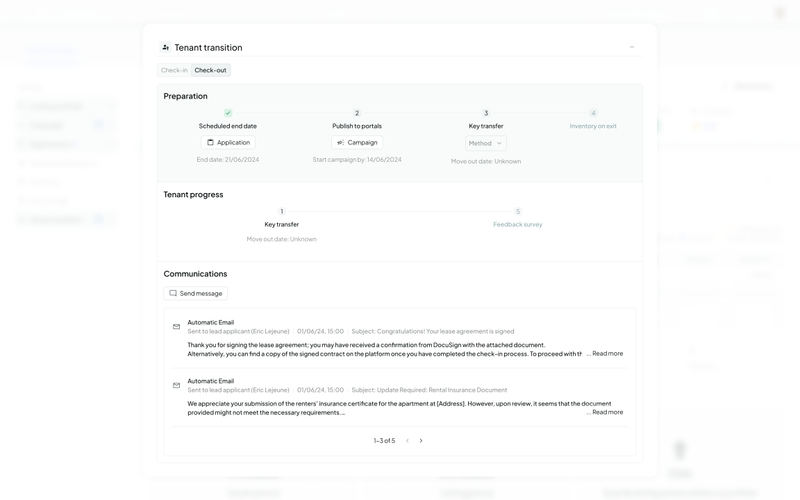Viewport: 800px width, 500px height.
Task: Go to the previous page of communications
Action: click(x=407, y=440)
